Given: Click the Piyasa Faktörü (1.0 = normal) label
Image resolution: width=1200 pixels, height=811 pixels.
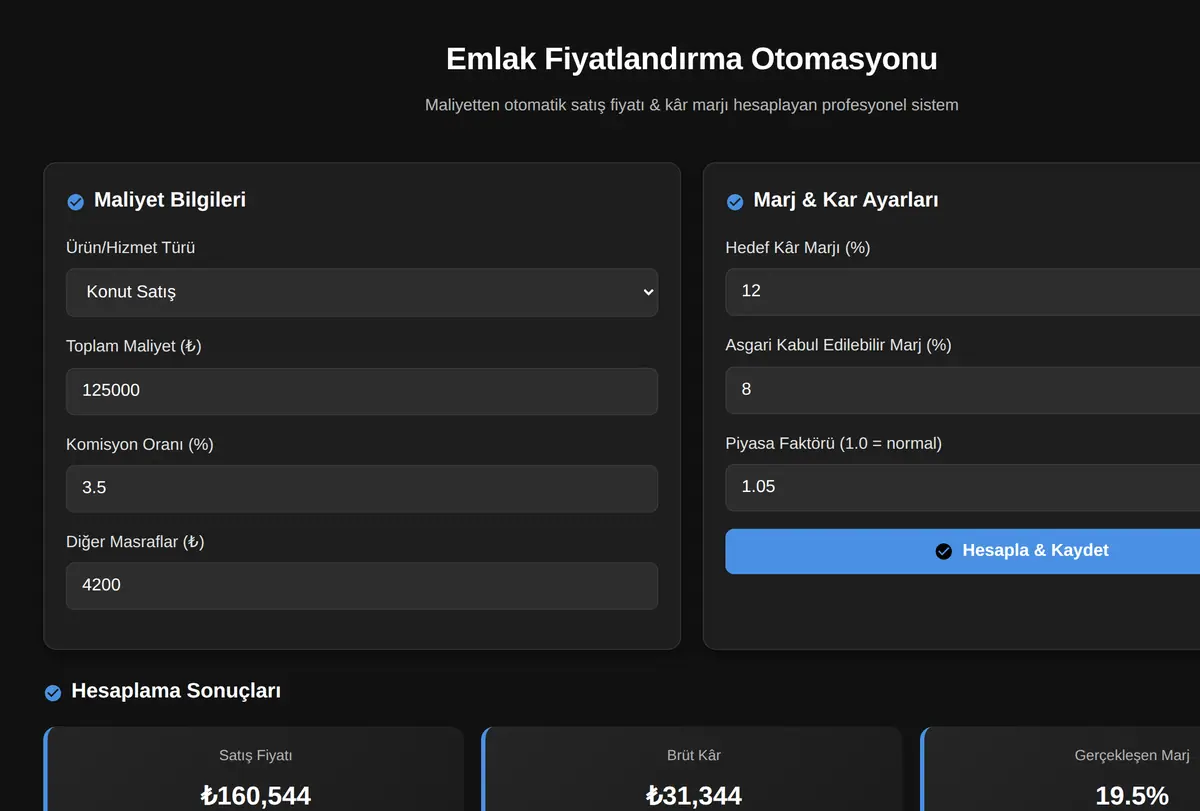Looking at the screenshot, I should point(834,443).
